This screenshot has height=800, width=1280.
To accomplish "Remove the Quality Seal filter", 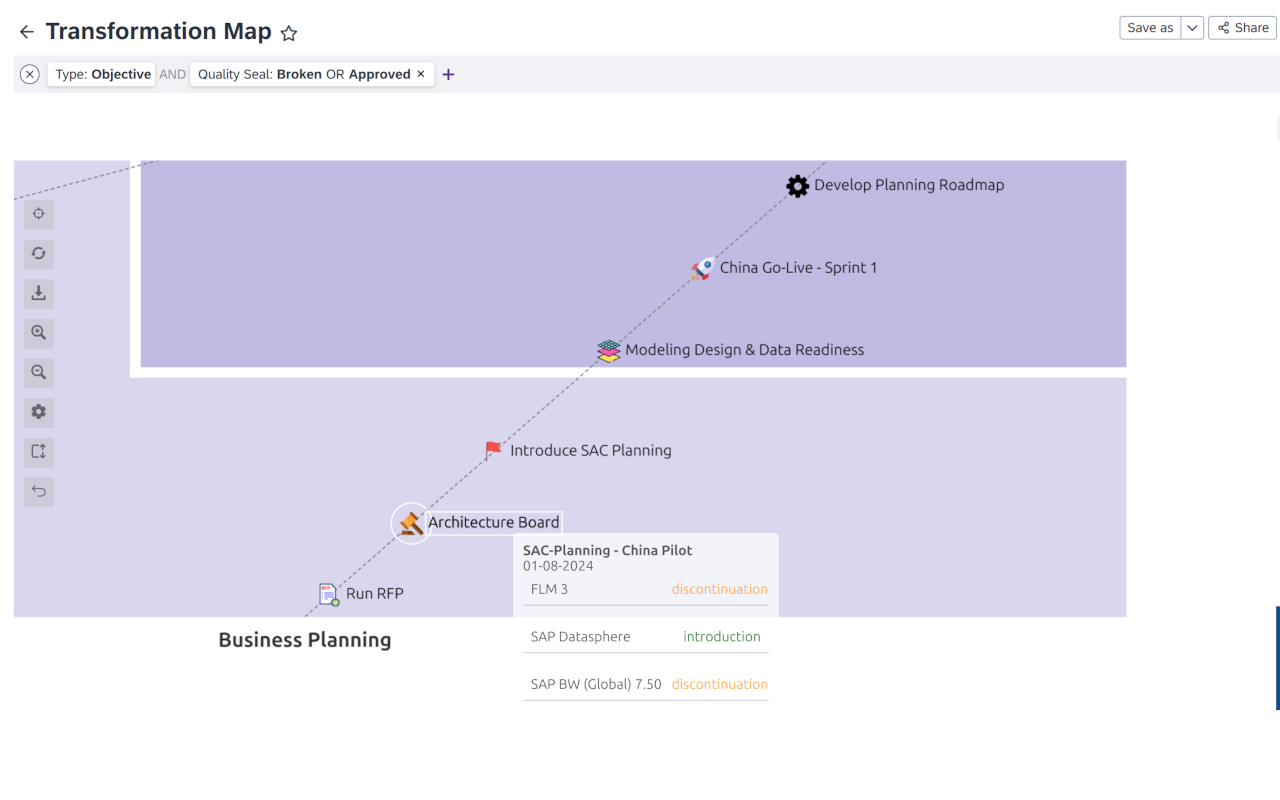I will 421,74.
